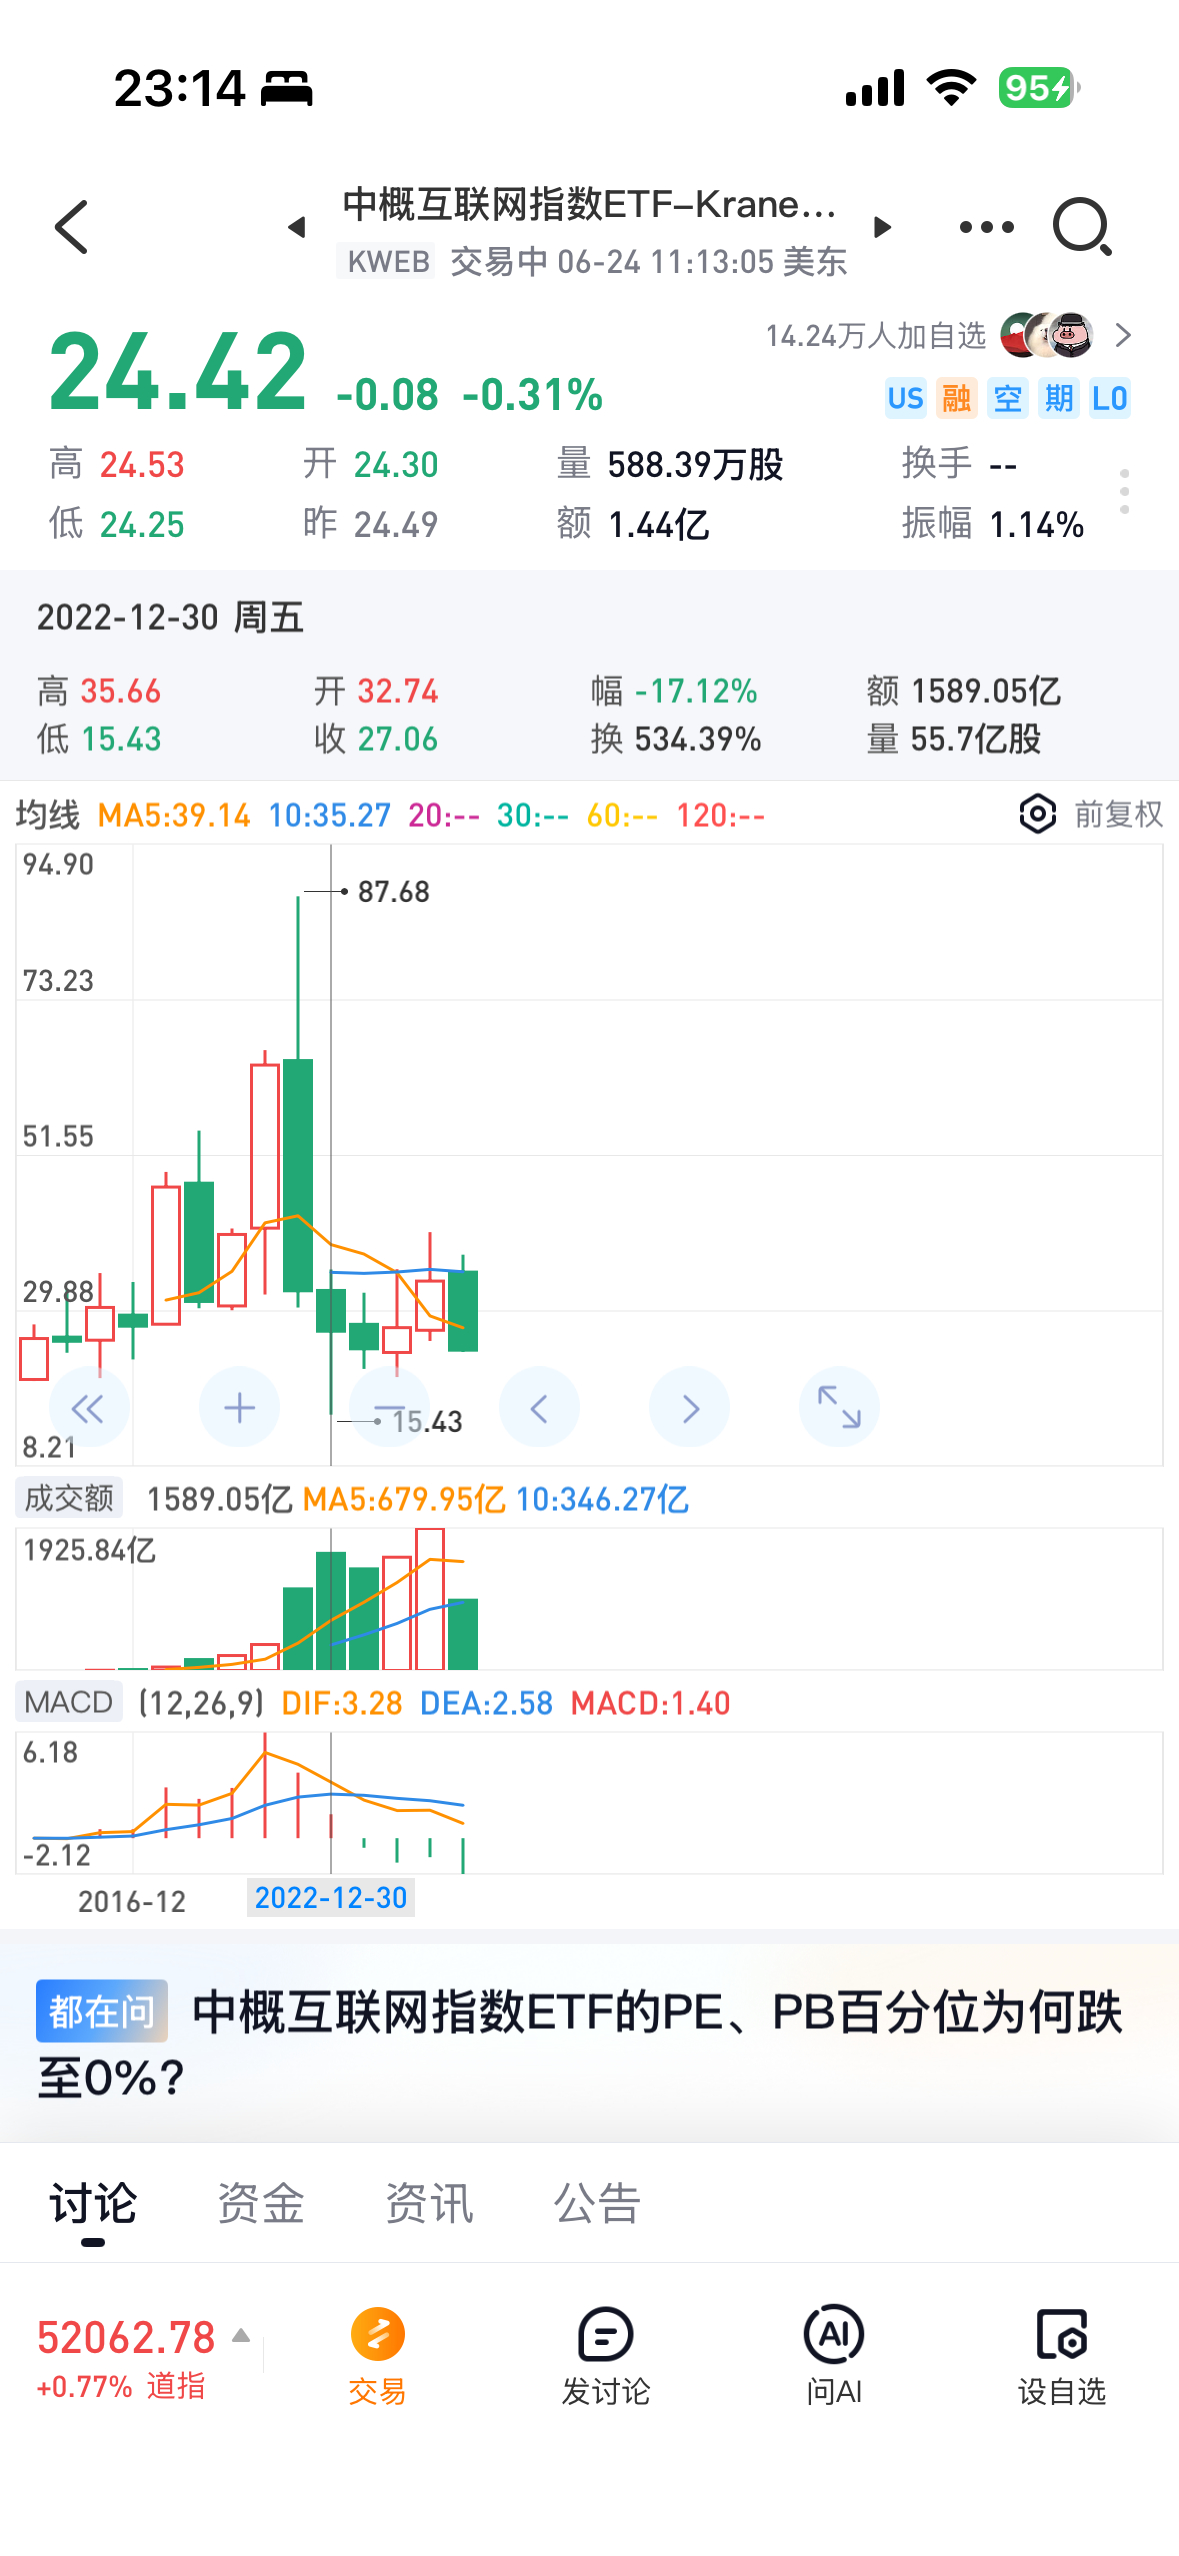Tap the MA5:39.14 value

click(174, 815)
